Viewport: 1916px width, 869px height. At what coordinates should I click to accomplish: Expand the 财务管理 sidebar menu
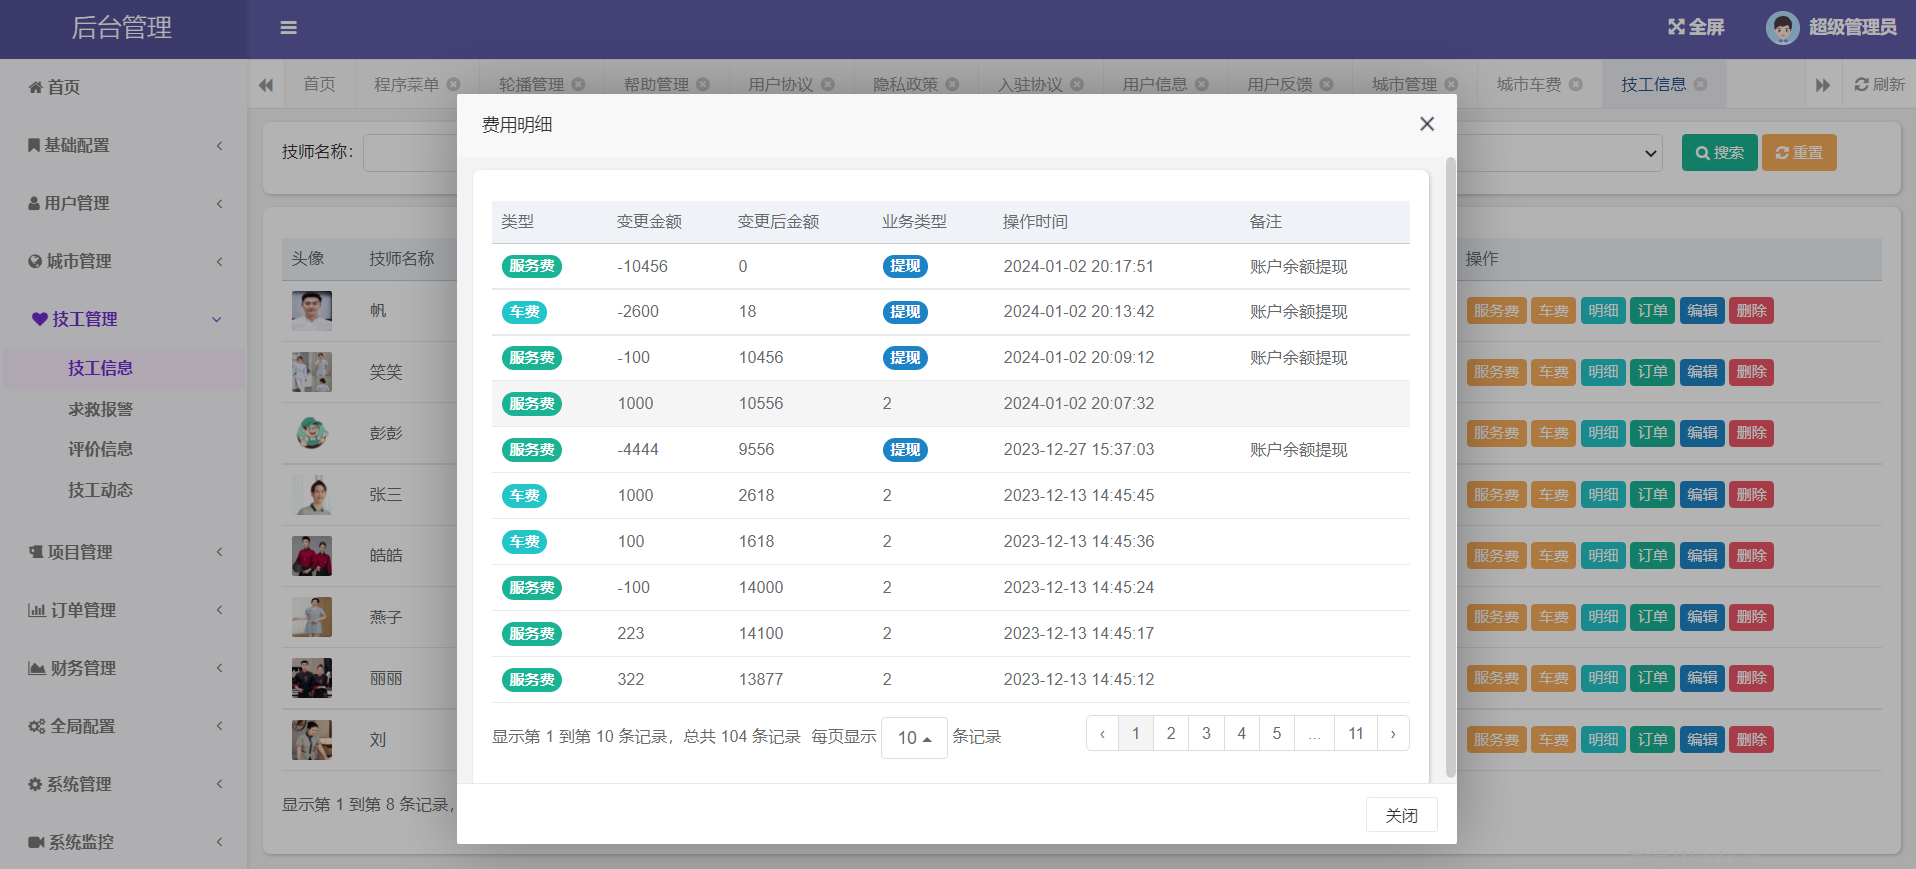tap(123, 668)
